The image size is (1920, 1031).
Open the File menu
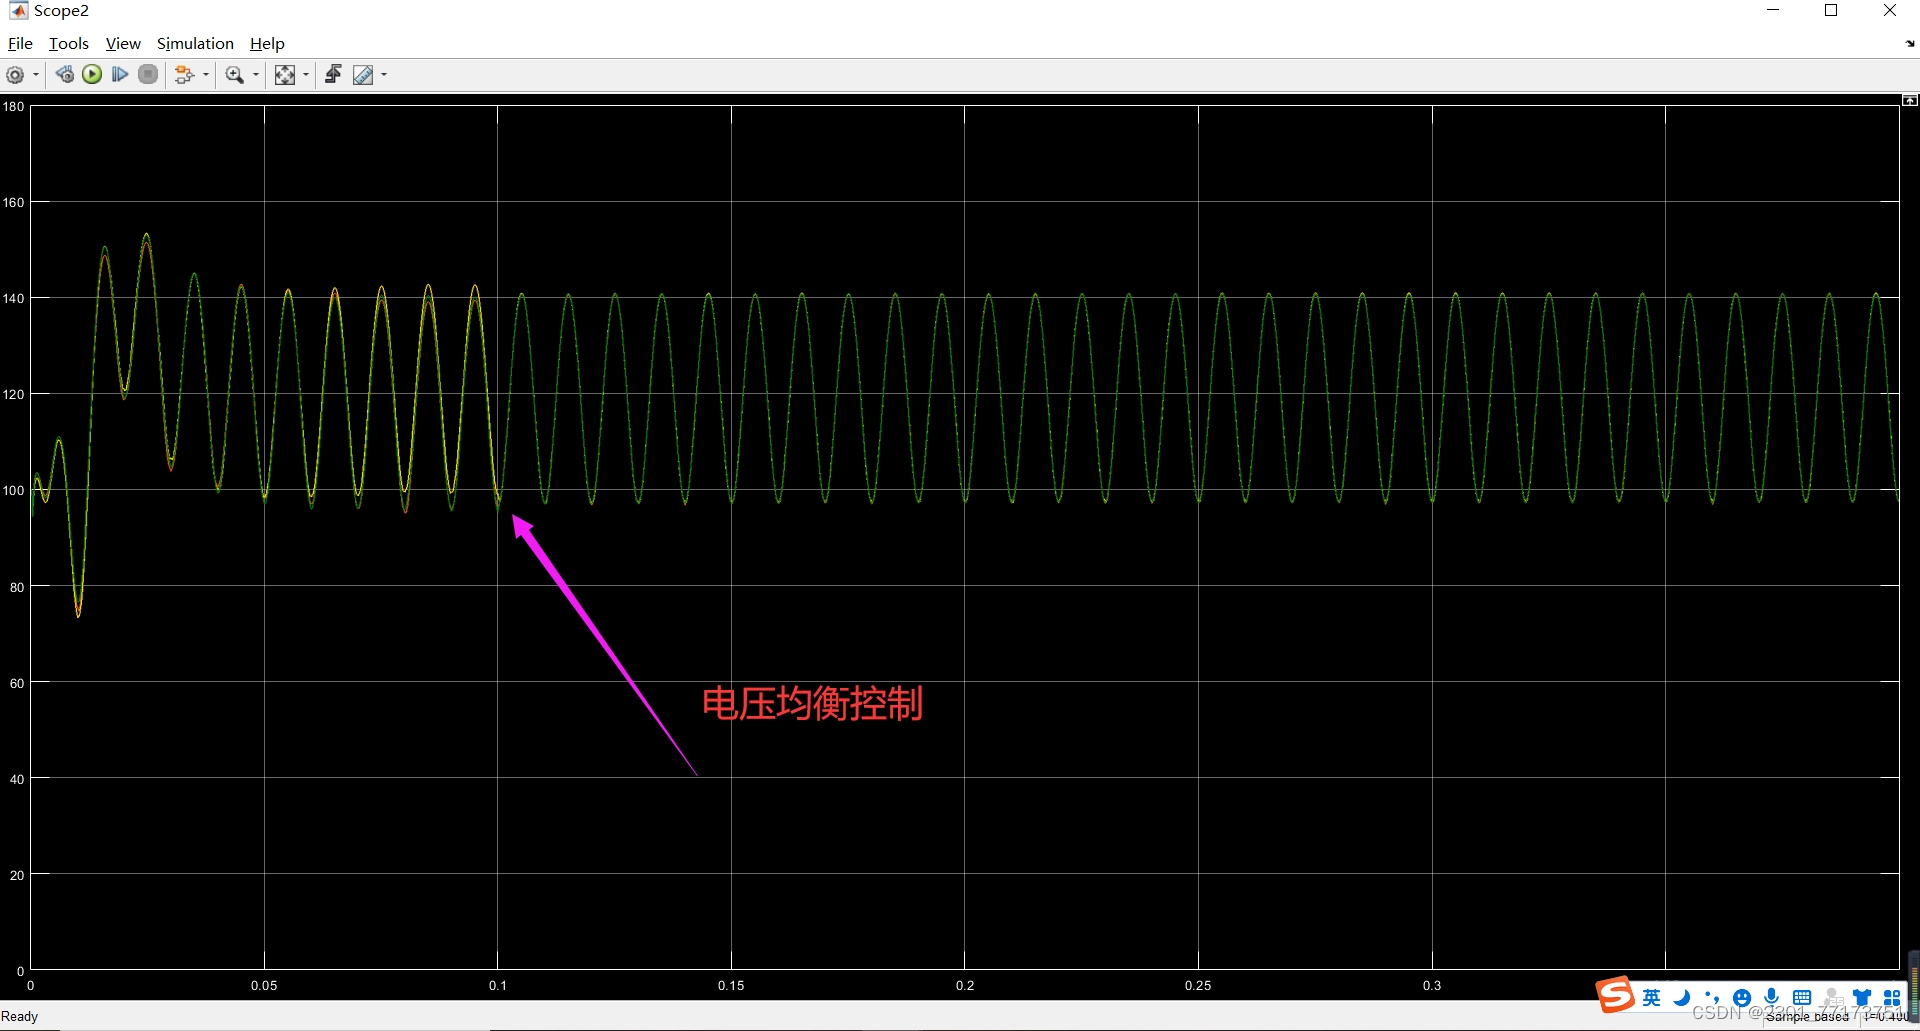[x=20, y=43]
